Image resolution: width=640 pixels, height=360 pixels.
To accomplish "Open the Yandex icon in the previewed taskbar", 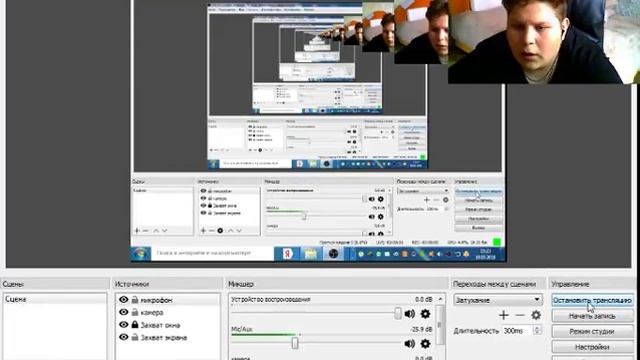I will click(288, 254).
